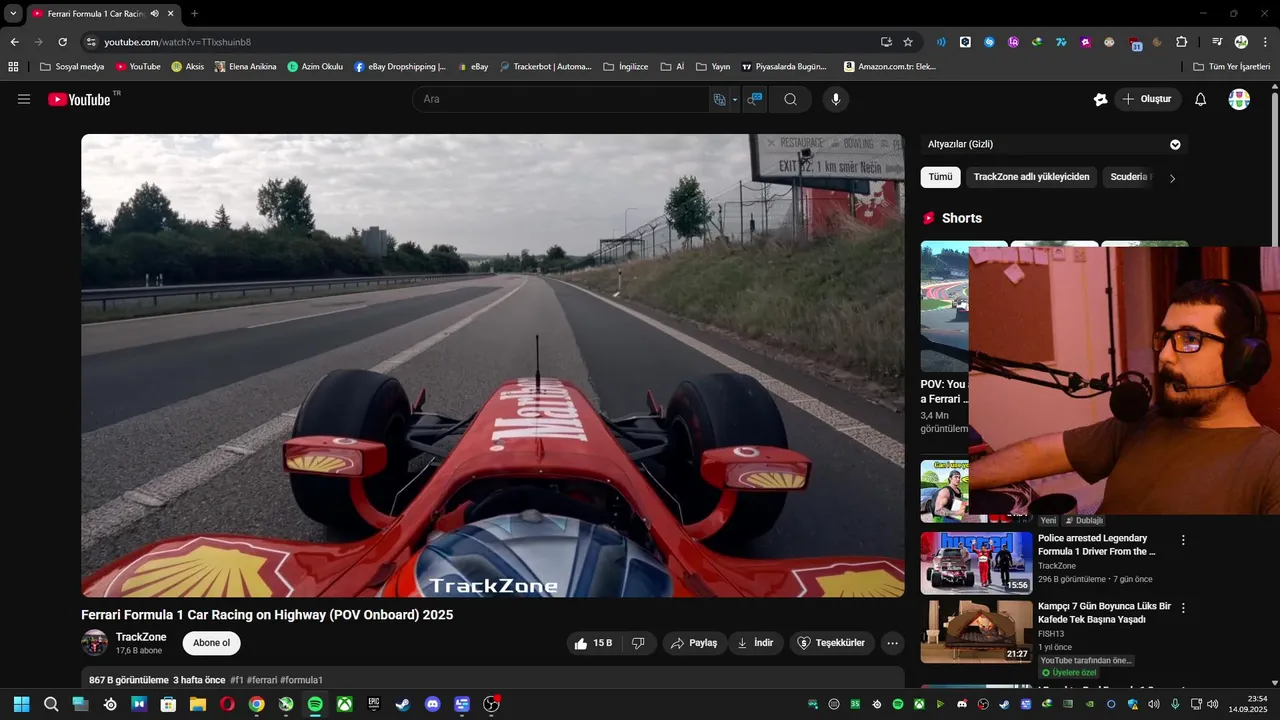This screenshot has height=720, width=1280.
Task: Bookmark this page with the star icon
Action: 908,42
